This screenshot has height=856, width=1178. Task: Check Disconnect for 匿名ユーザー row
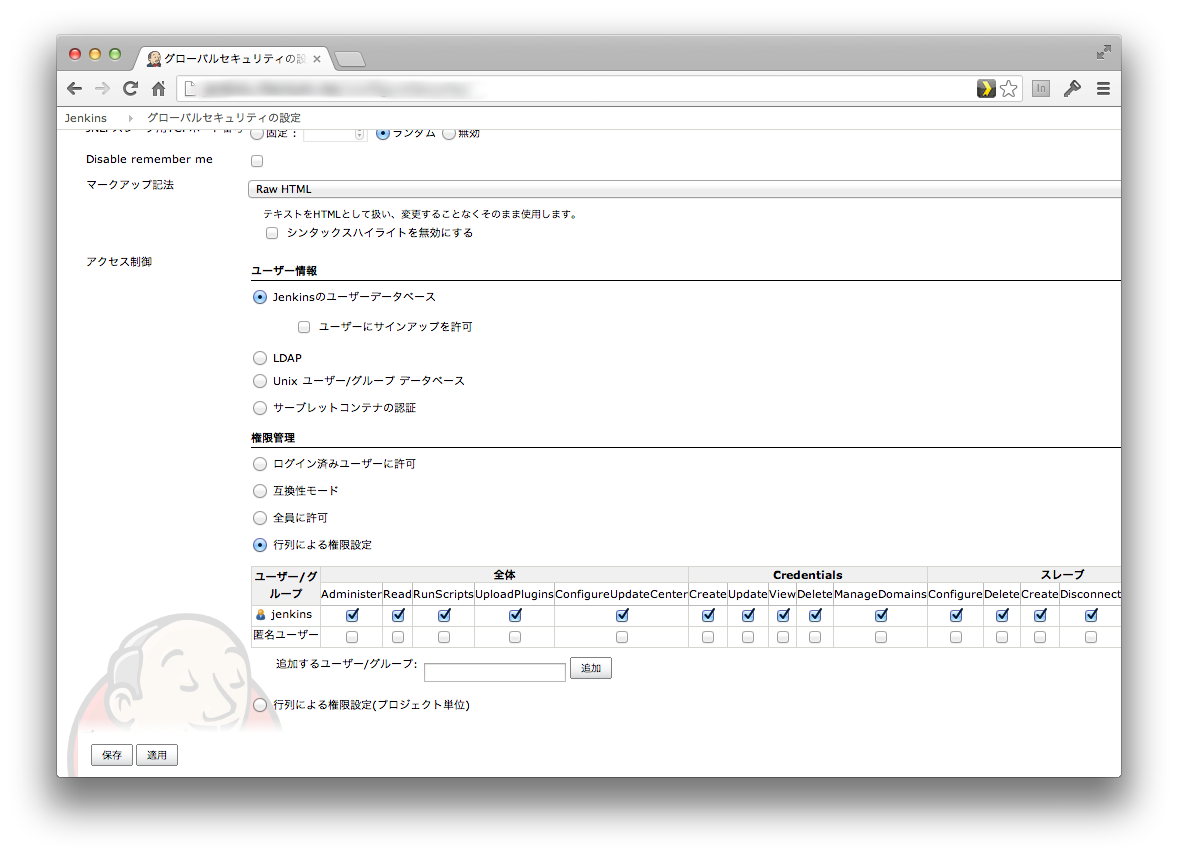tap(1091, 637)
